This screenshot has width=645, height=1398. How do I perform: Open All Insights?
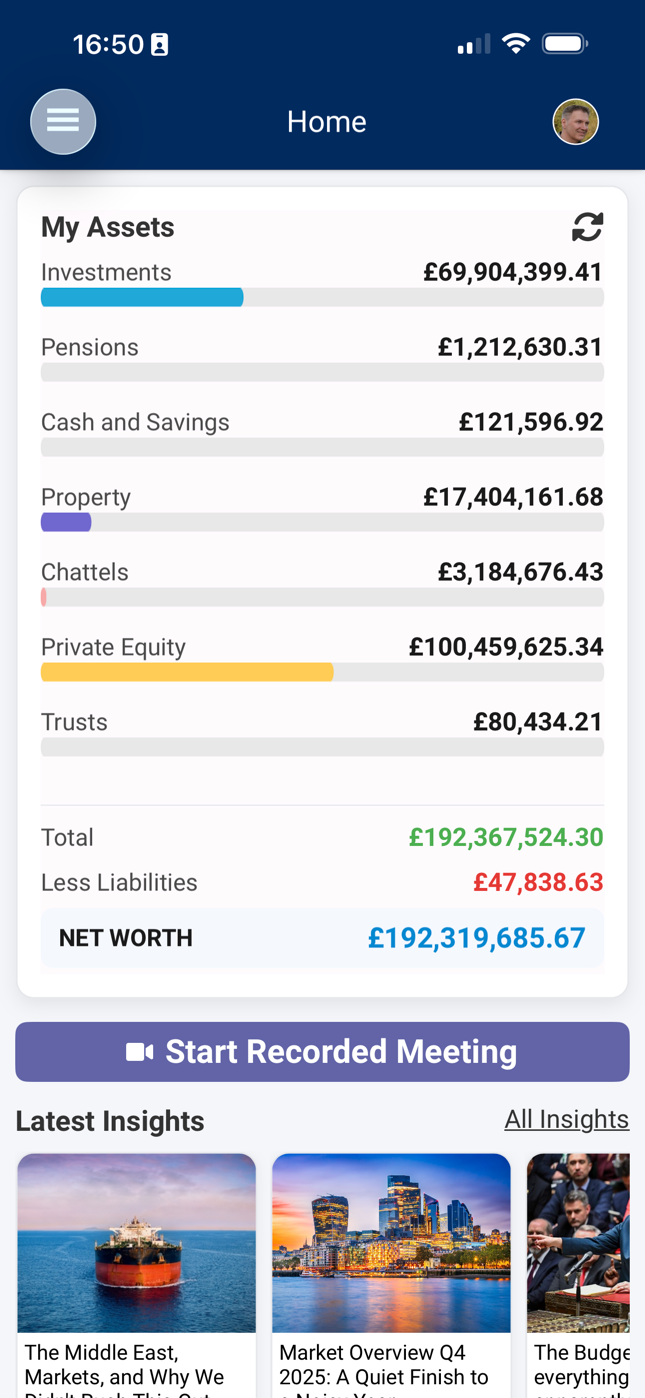pyautogui.click(x=567, y=1119)
